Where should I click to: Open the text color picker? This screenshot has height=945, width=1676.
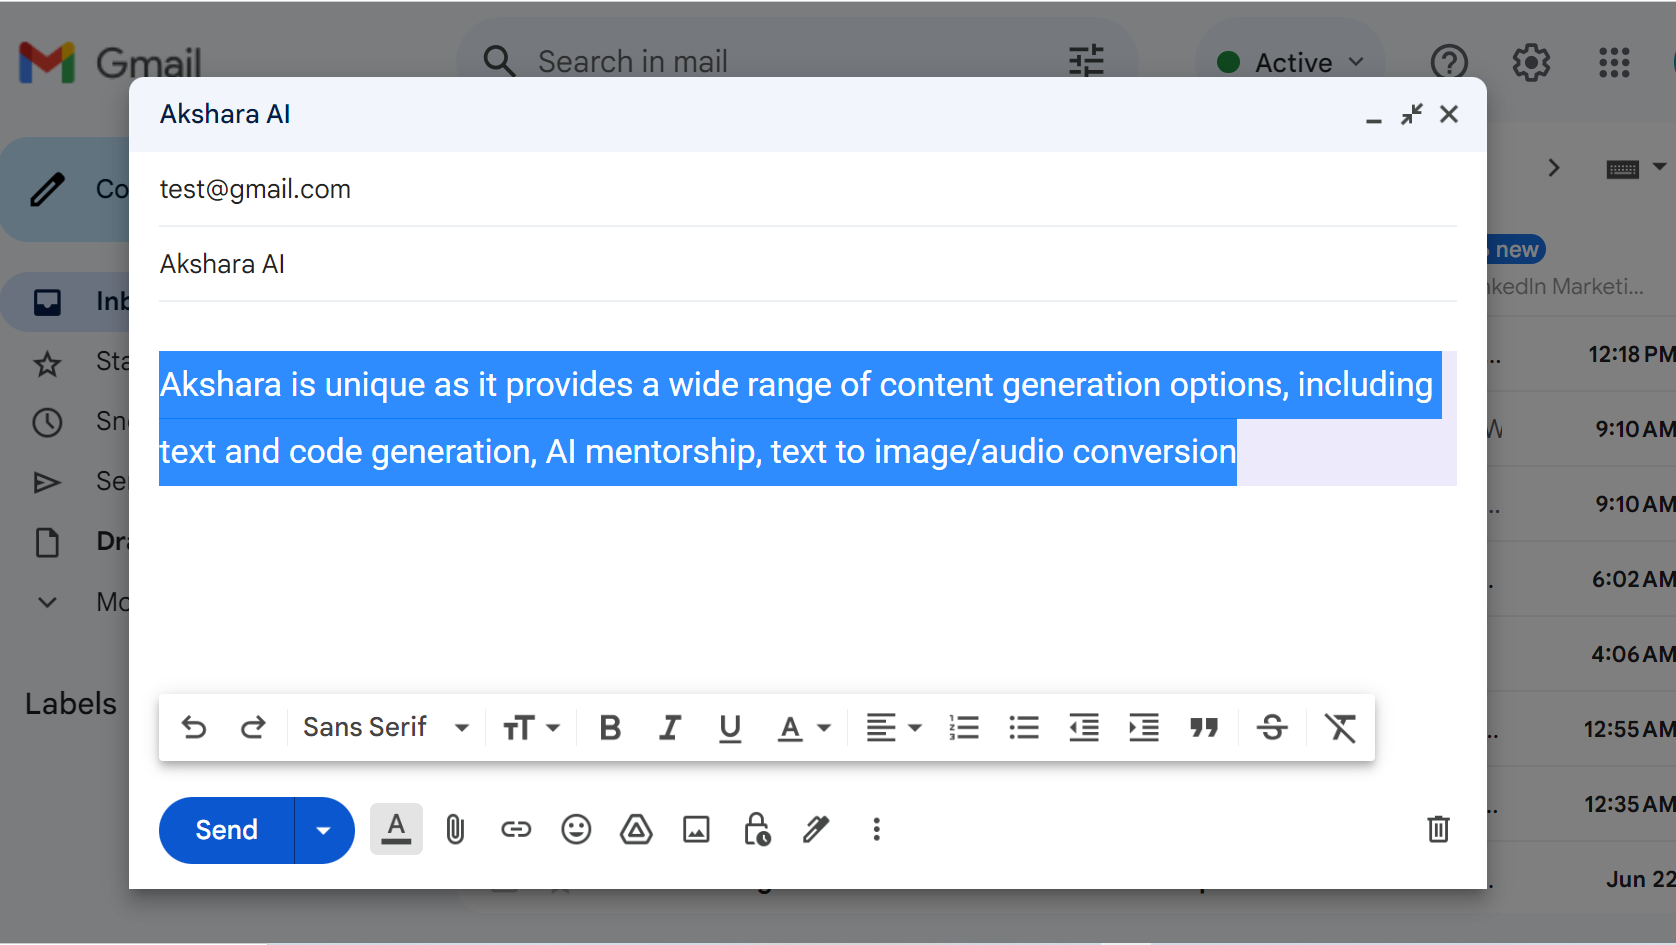(x=804, y=728)
